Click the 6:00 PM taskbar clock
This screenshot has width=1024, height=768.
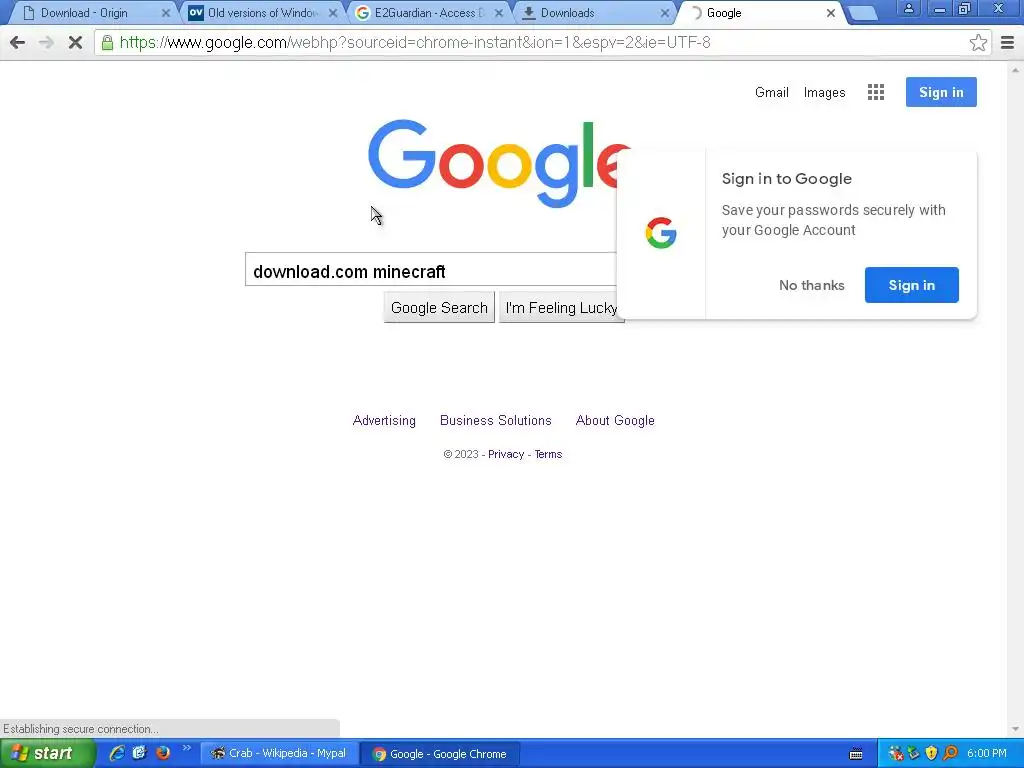tap(987, 754)
